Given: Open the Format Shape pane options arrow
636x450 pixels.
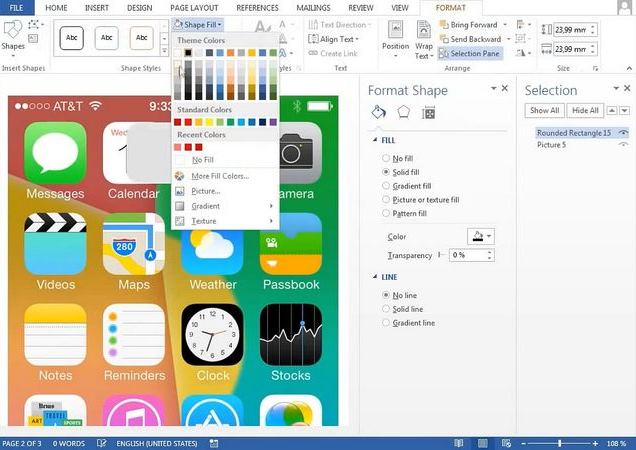Looking at the screenshot, I should tap(494, 88).
